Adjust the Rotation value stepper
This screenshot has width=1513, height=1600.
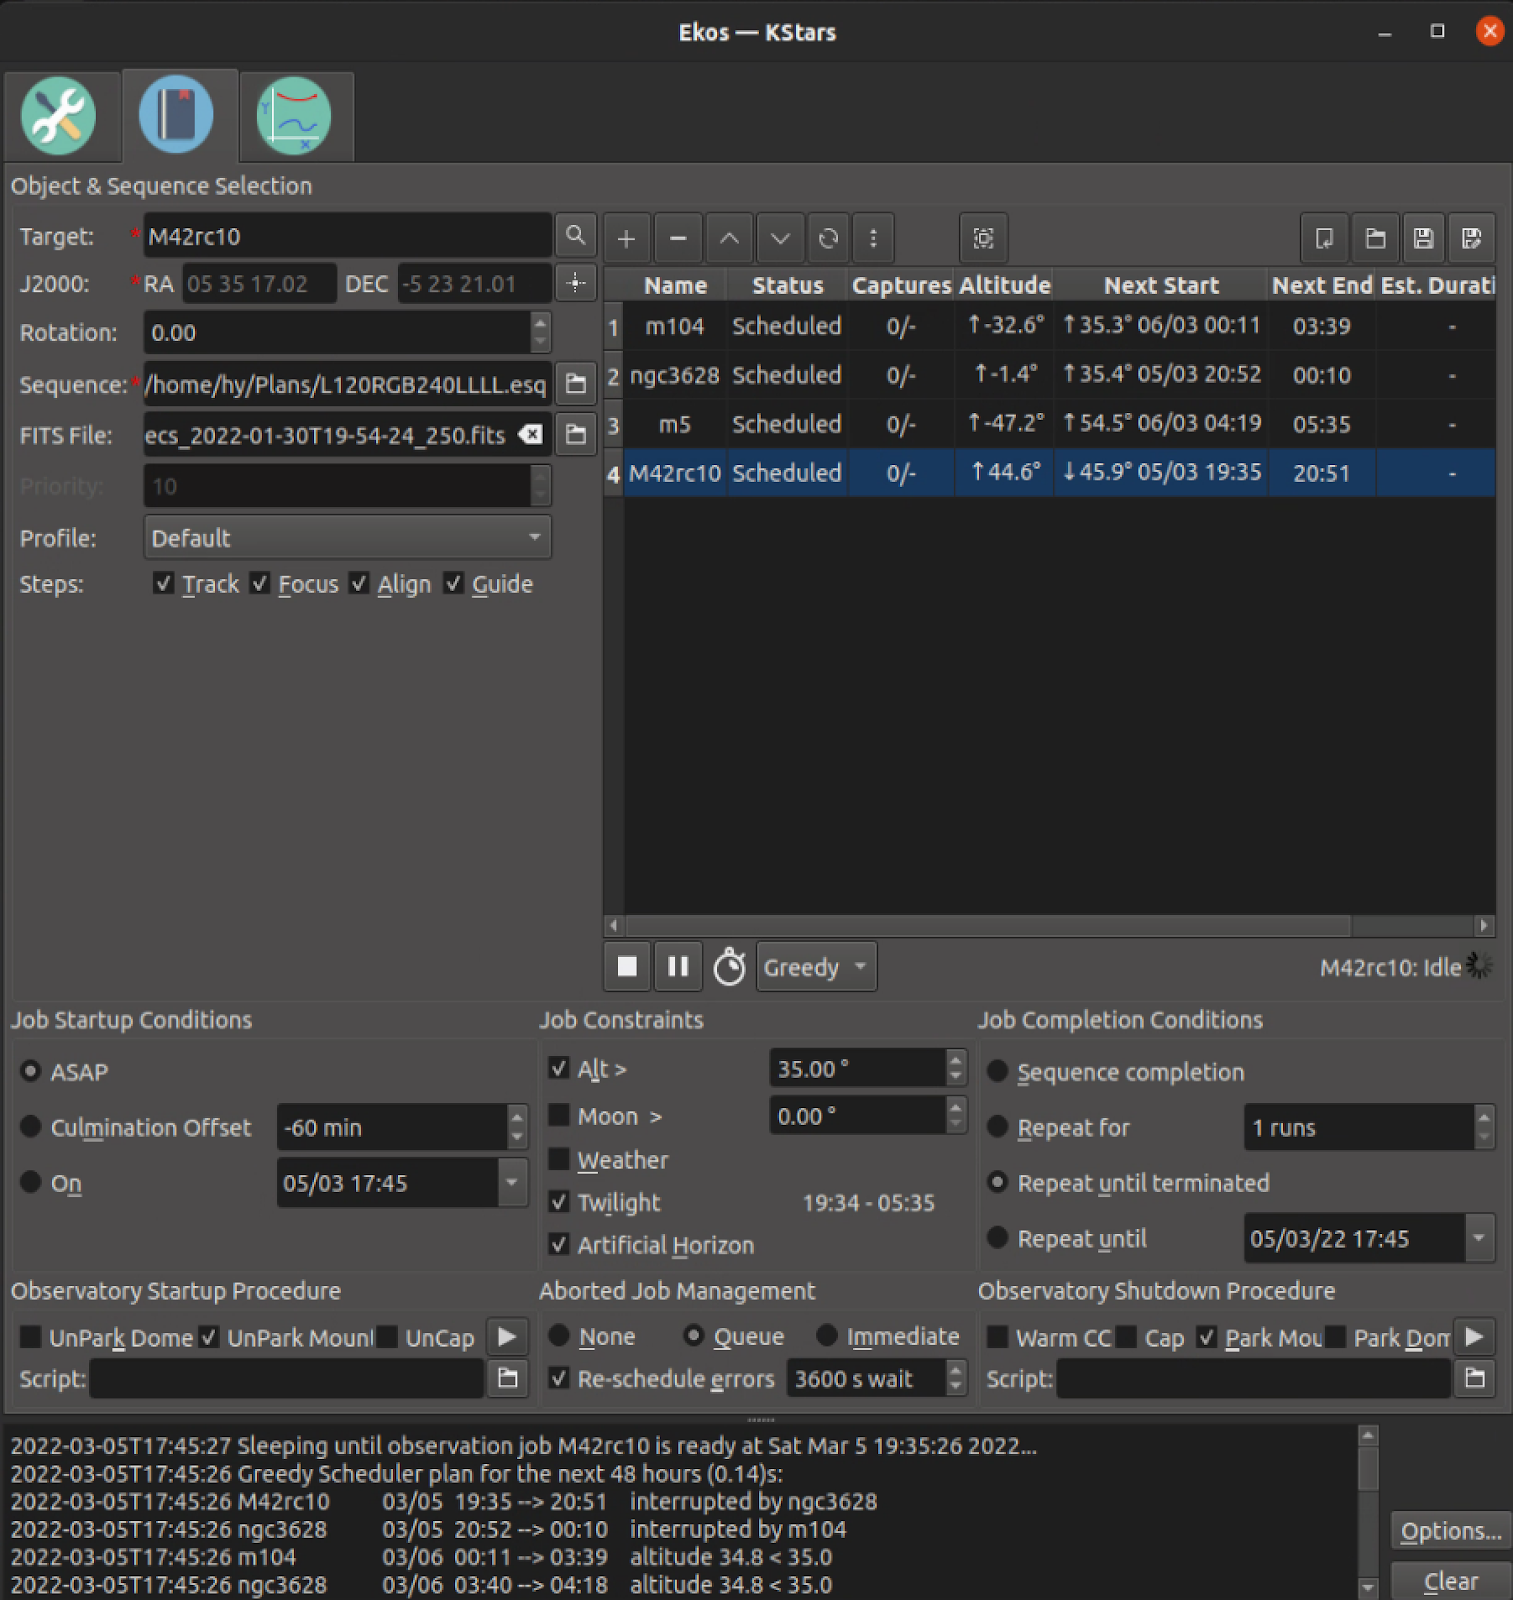(540, 332)
